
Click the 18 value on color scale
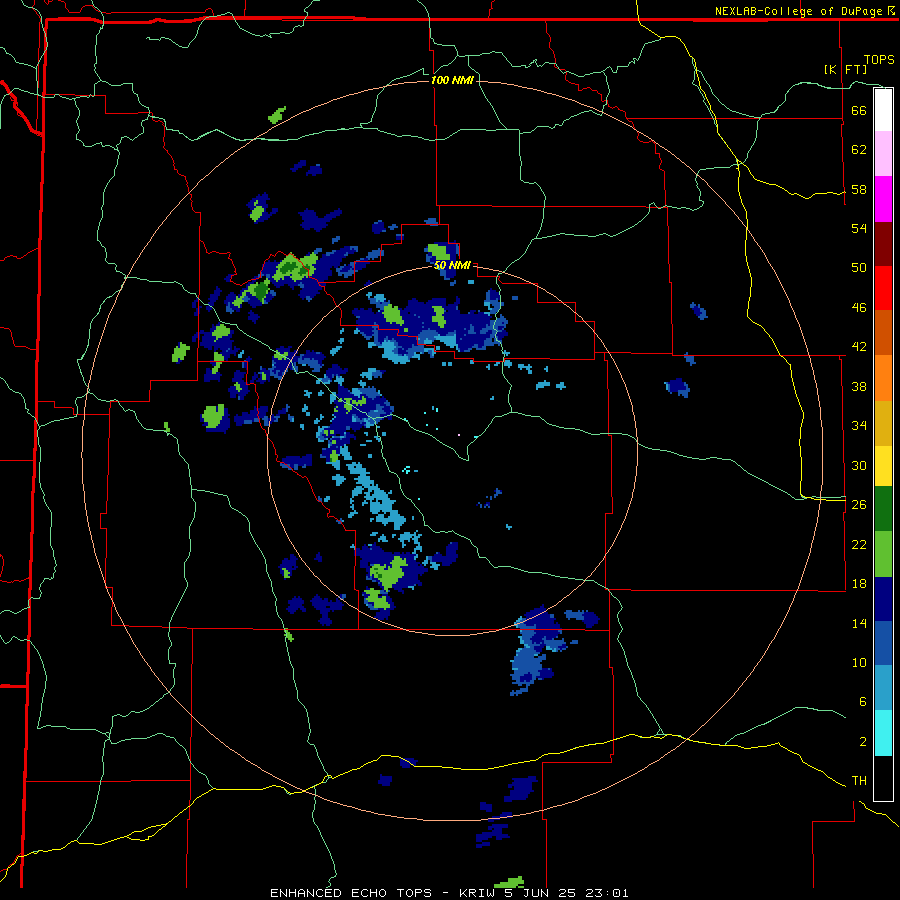point(859,584)
